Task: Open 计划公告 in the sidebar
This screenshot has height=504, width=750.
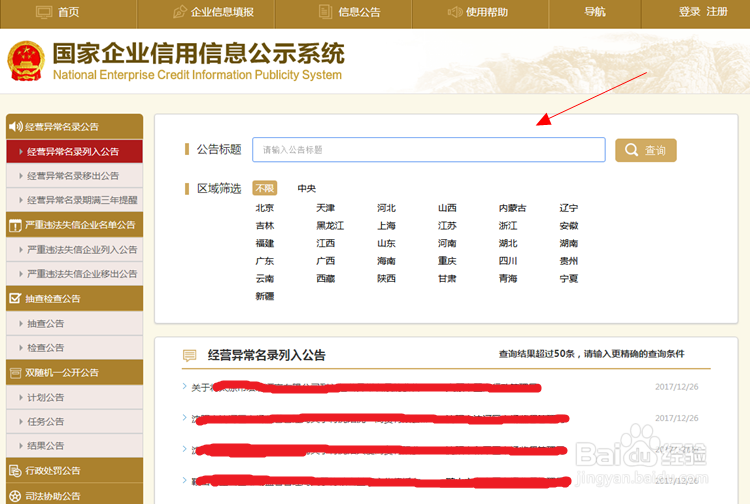Action: (x=75, y=397)
